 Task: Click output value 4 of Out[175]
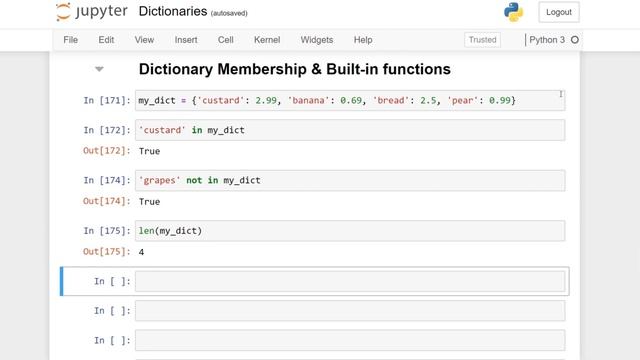click(x=141, y=252)
